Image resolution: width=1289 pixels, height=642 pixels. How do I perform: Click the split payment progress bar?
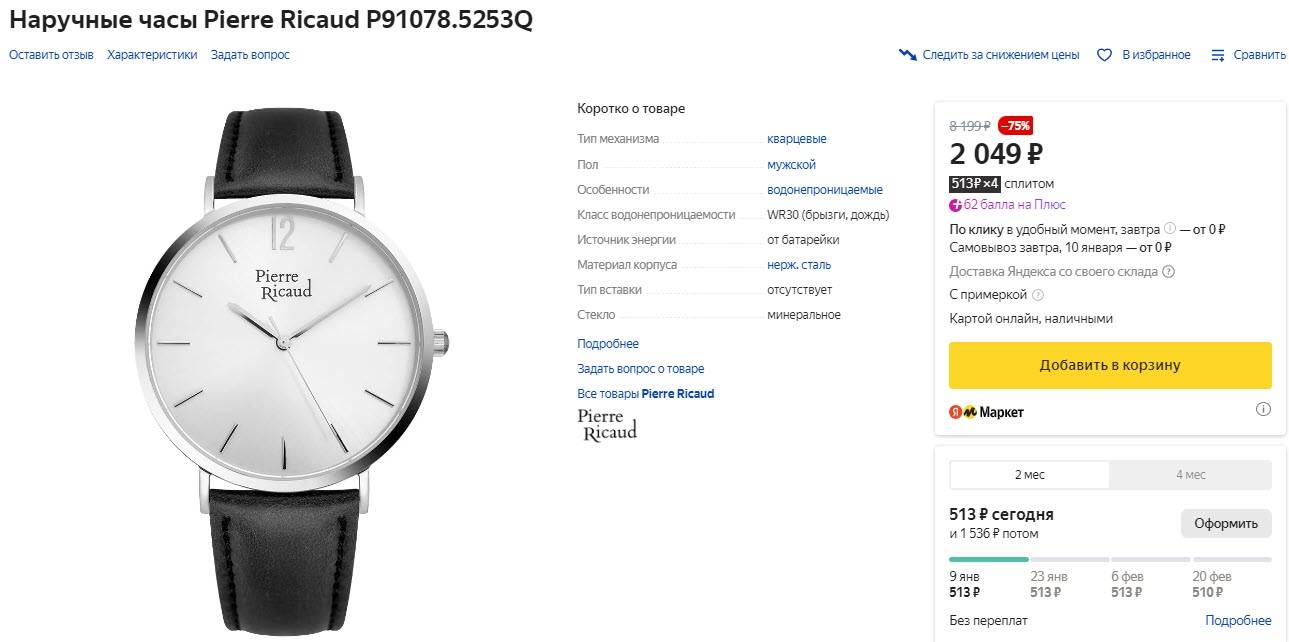(1110, 559)
